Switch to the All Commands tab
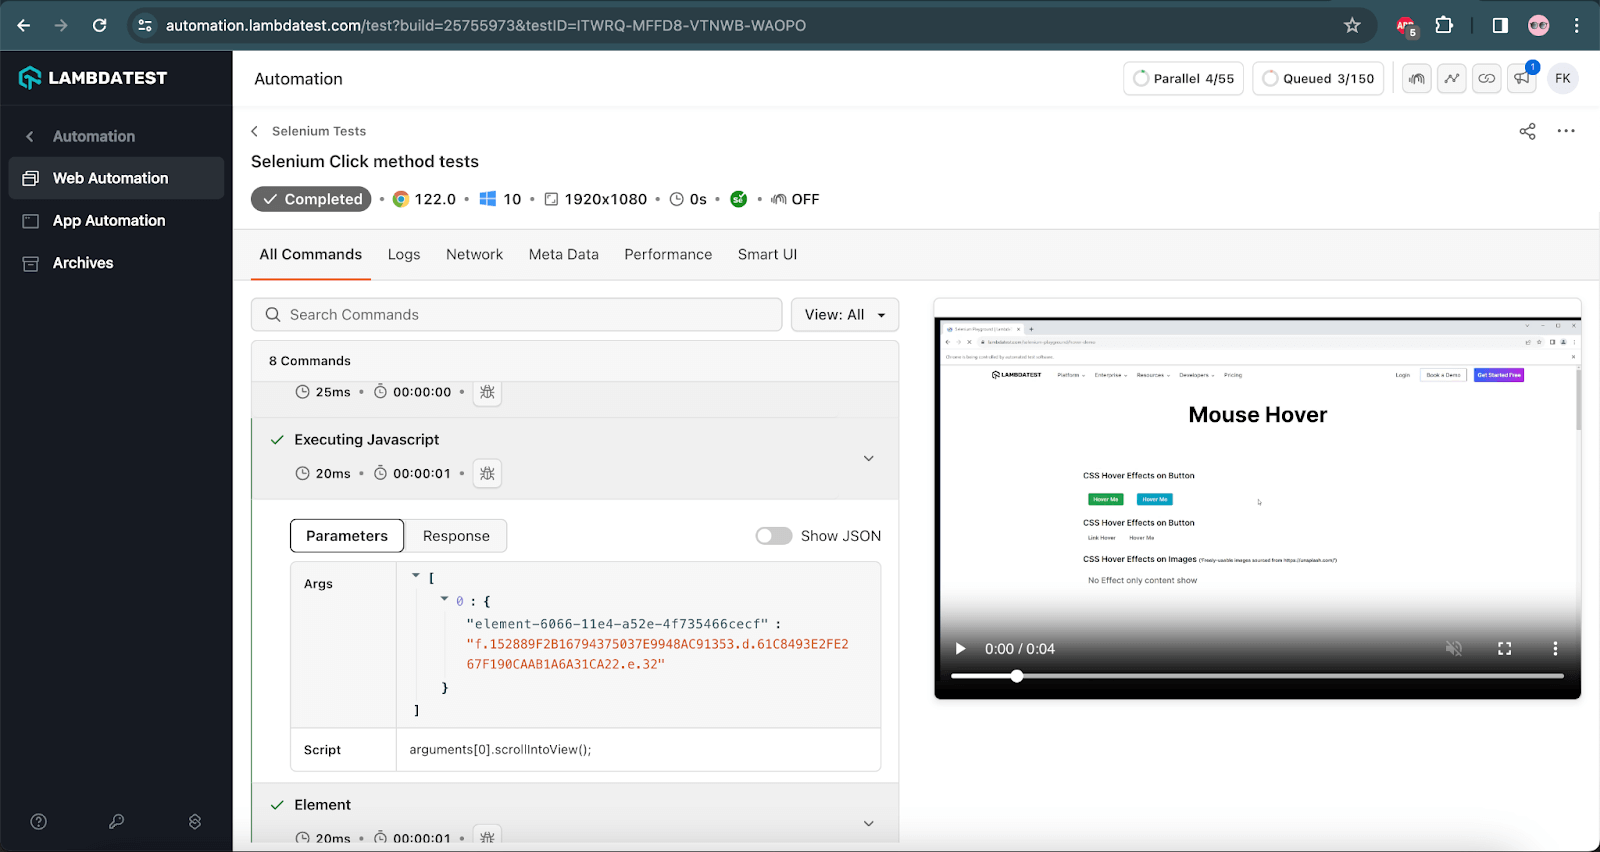1600x852 pixels. (x=311, y=254)
